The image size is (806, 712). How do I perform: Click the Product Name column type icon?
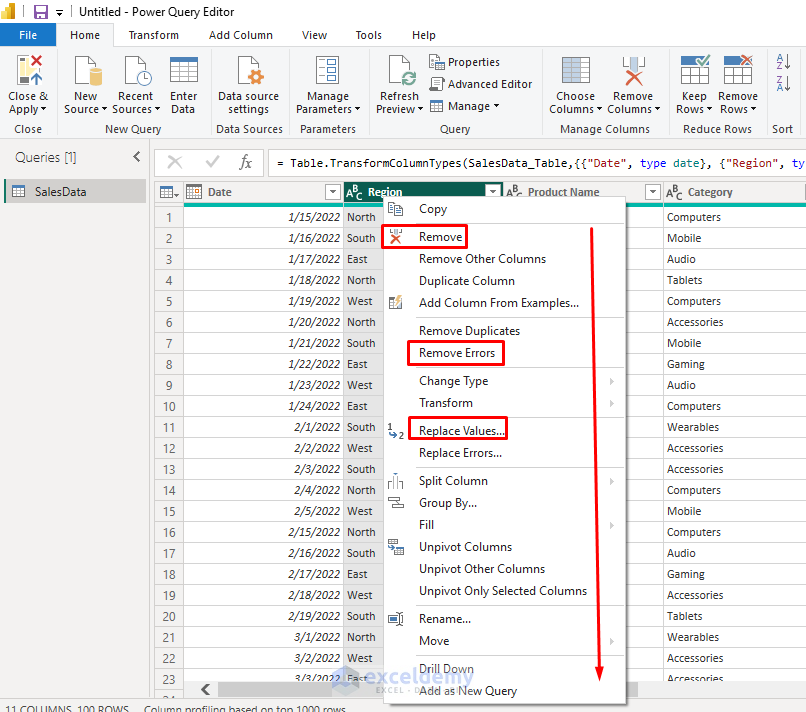515,192
